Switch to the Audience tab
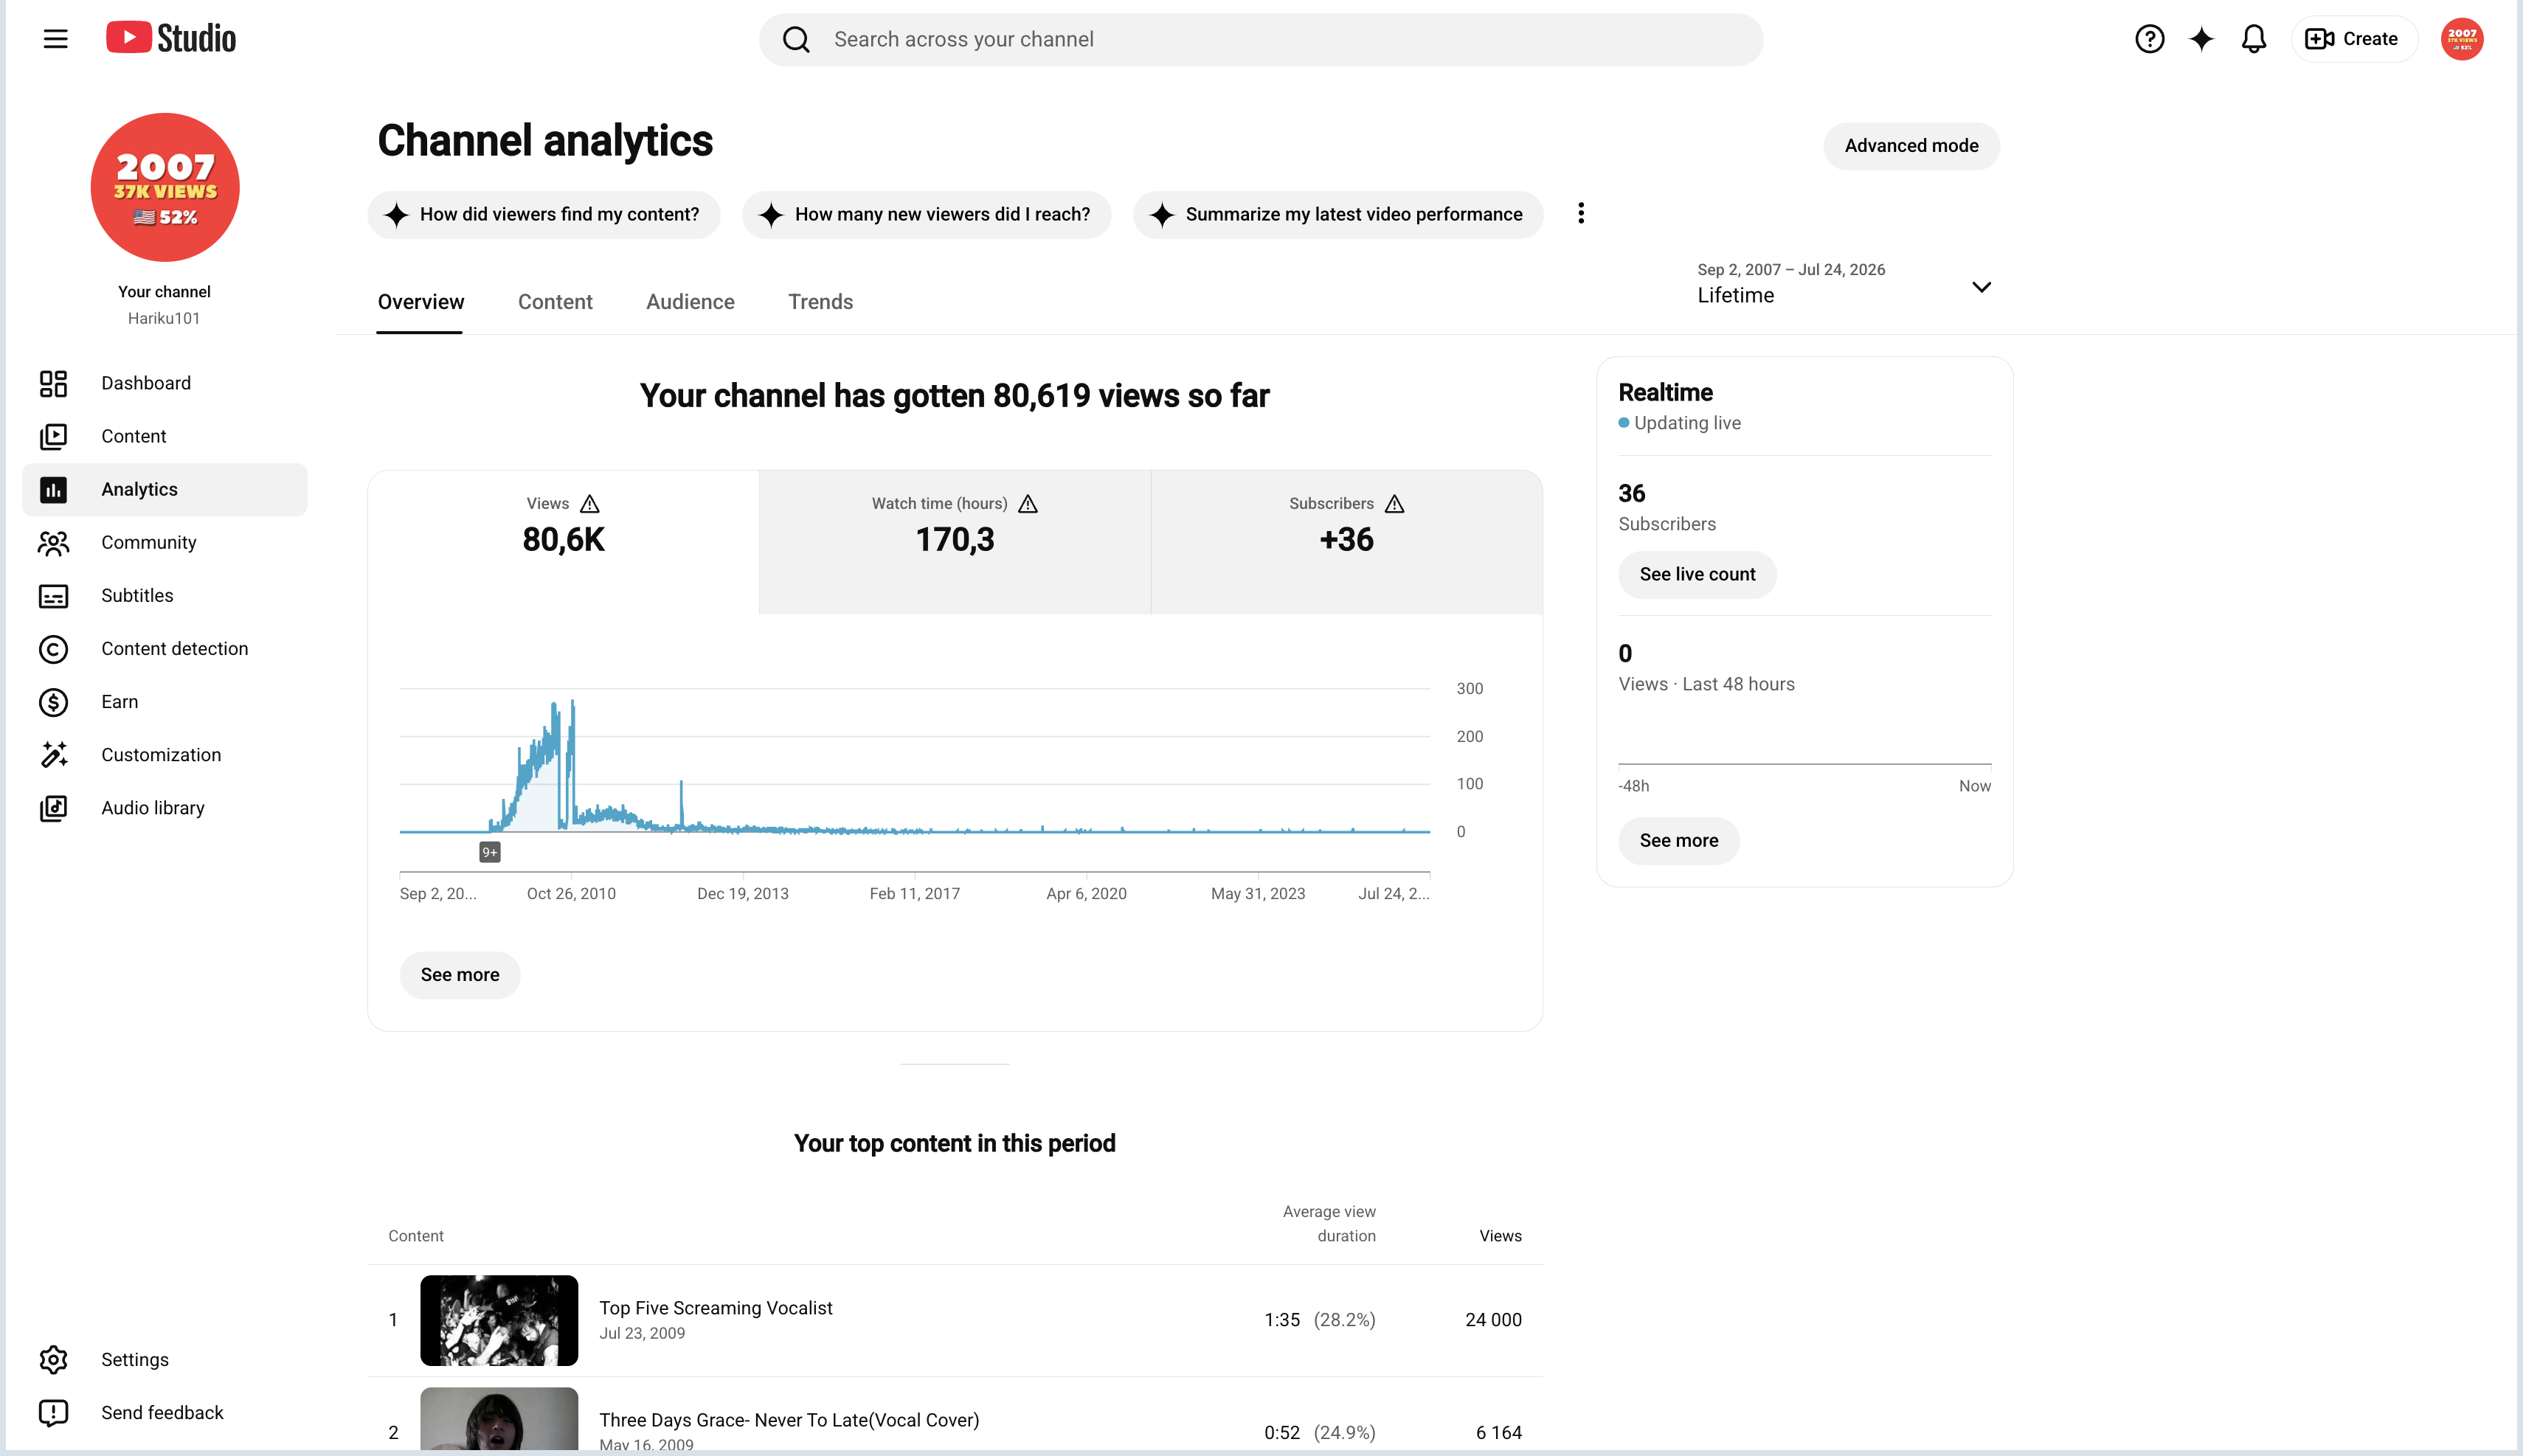 point(690,302)
